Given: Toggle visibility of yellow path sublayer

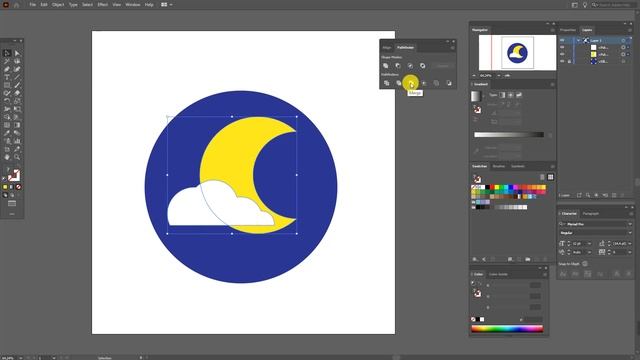Looking at the screenshot, I should click(x=562, y=54).
